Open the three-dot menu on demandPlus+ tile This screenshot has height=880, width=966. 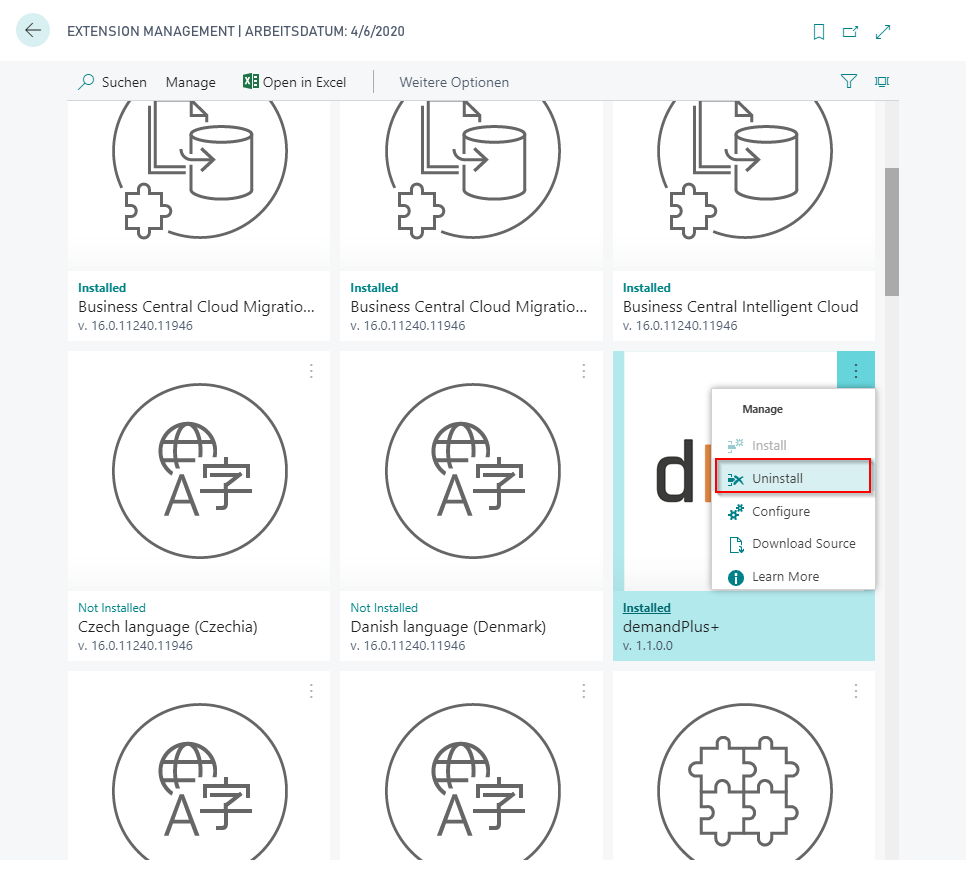point(856,370)
